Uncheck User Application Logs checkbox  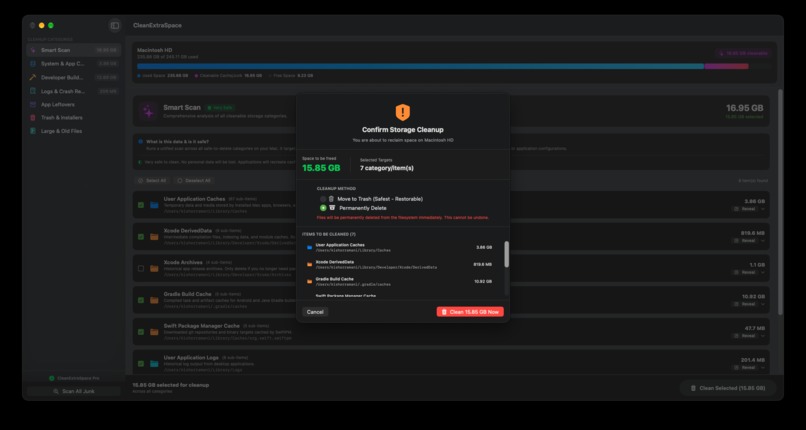pos(141,364)
